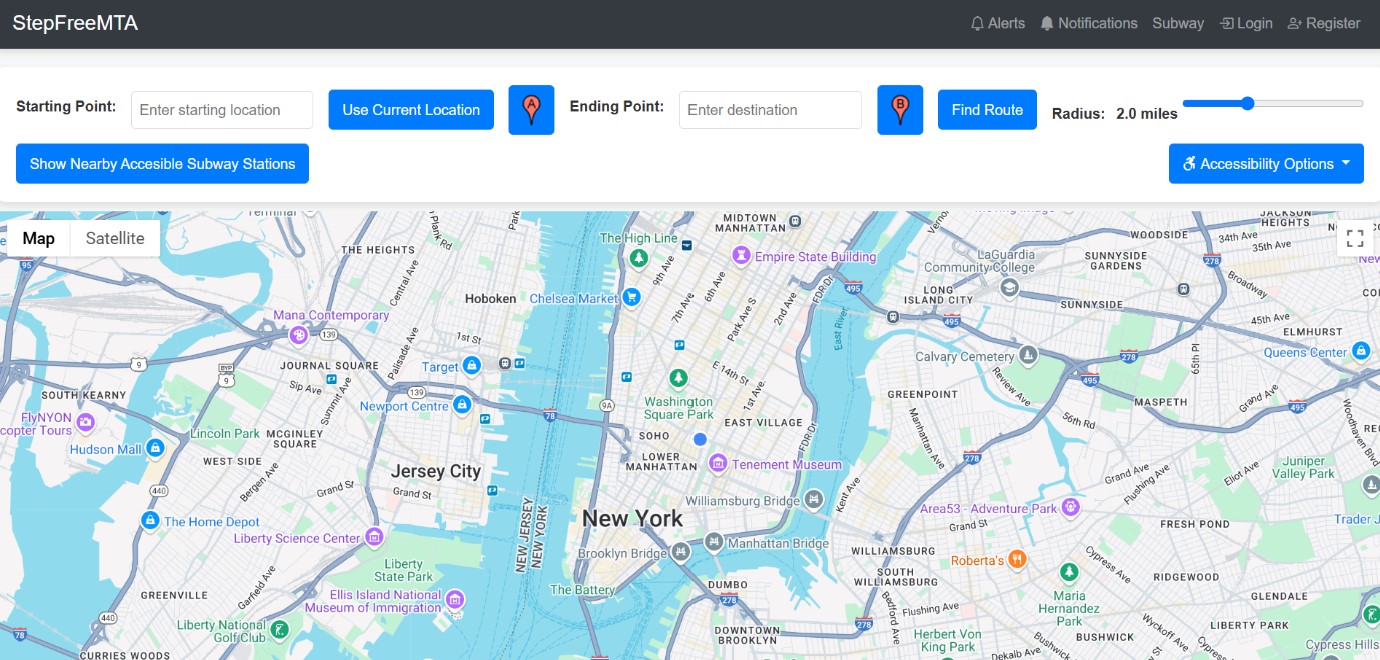Open Alerts in the navbar

(998, 23)
